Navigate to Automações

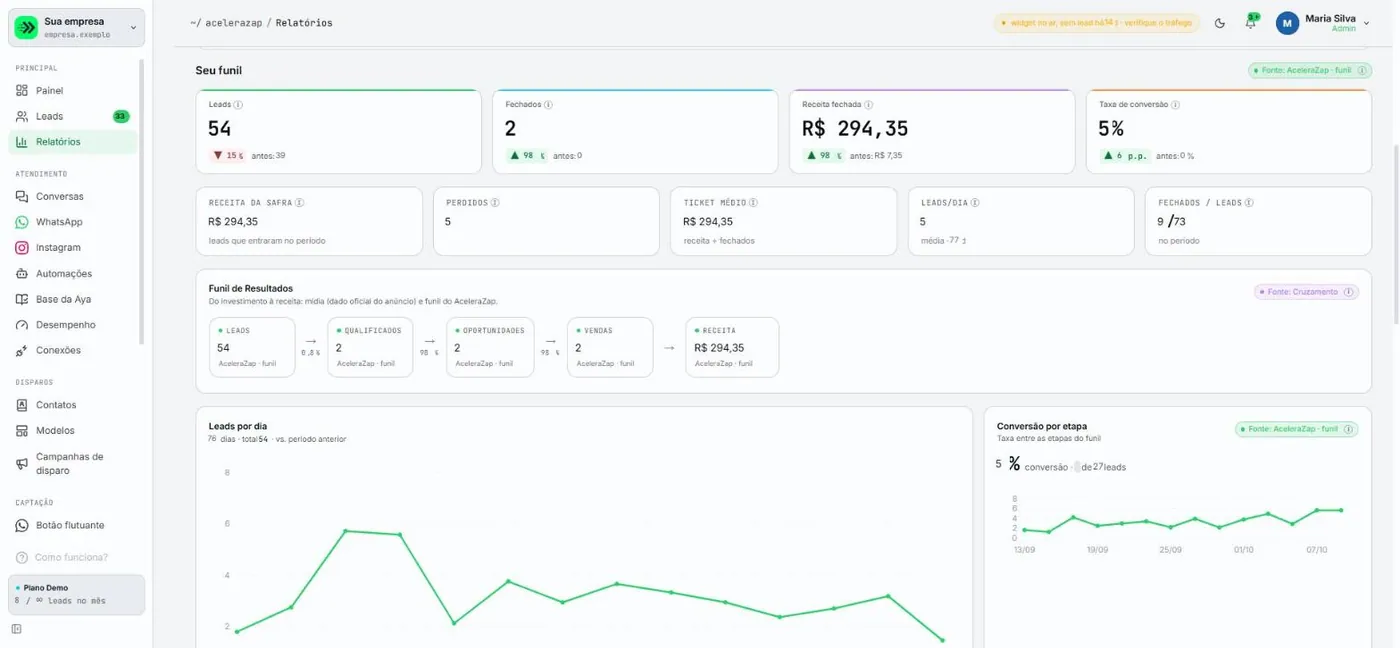[x=73, y=274]
